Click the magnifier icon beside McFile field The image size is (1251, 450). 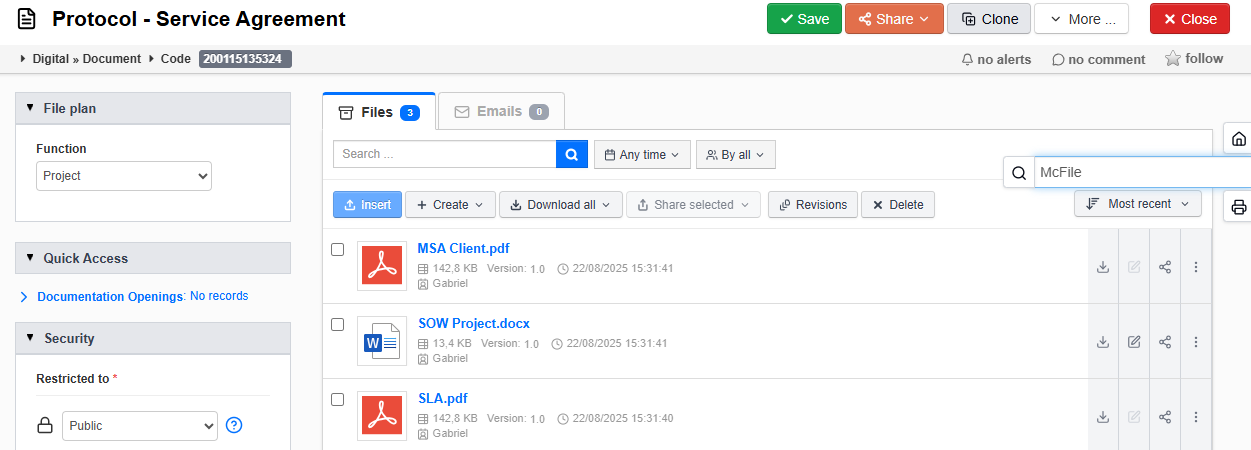(1019, 173)
